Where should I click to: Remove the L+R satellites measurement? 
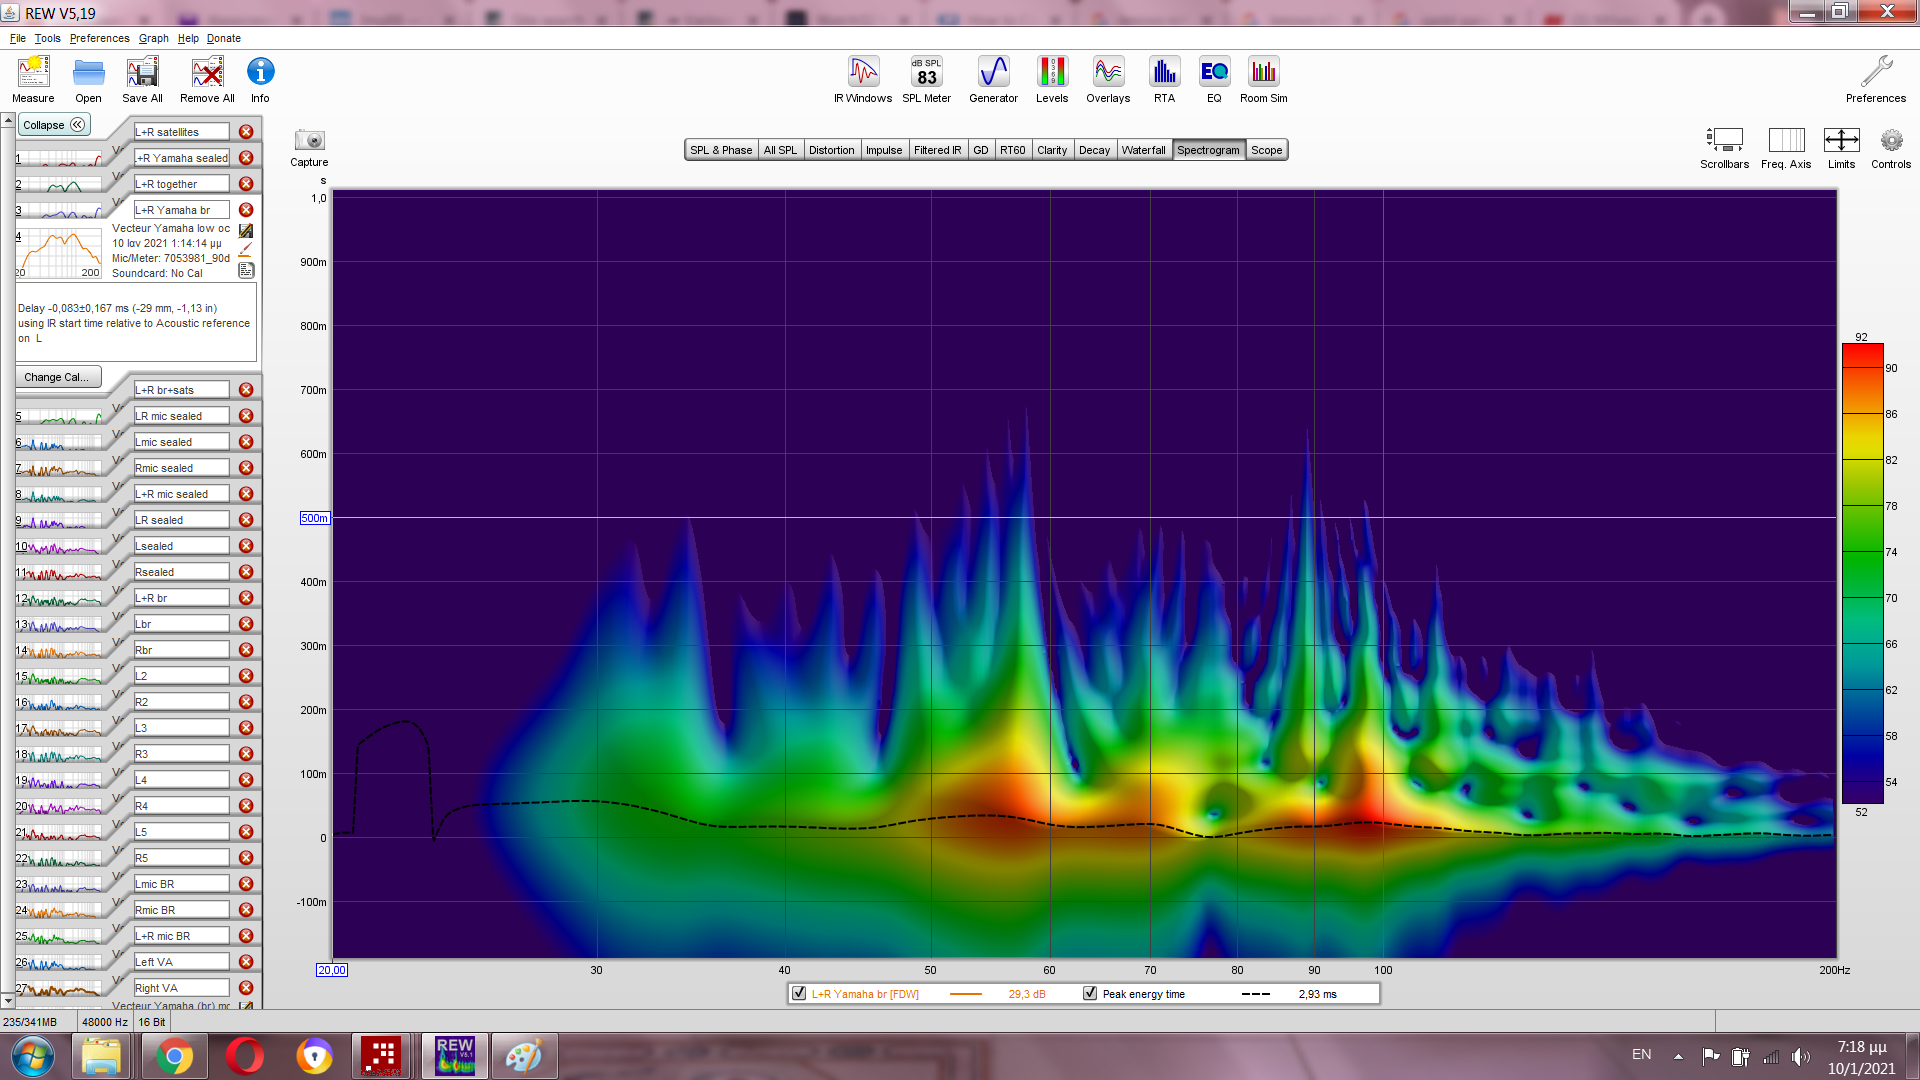[246, 132]
